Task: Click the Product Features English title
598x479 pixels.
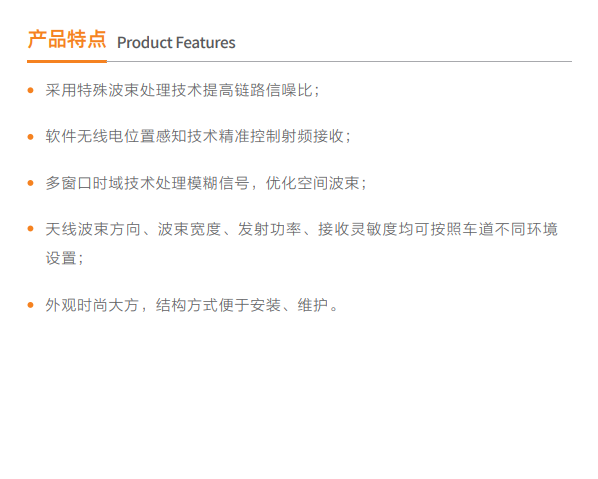Action: click(x=176, y=43)
